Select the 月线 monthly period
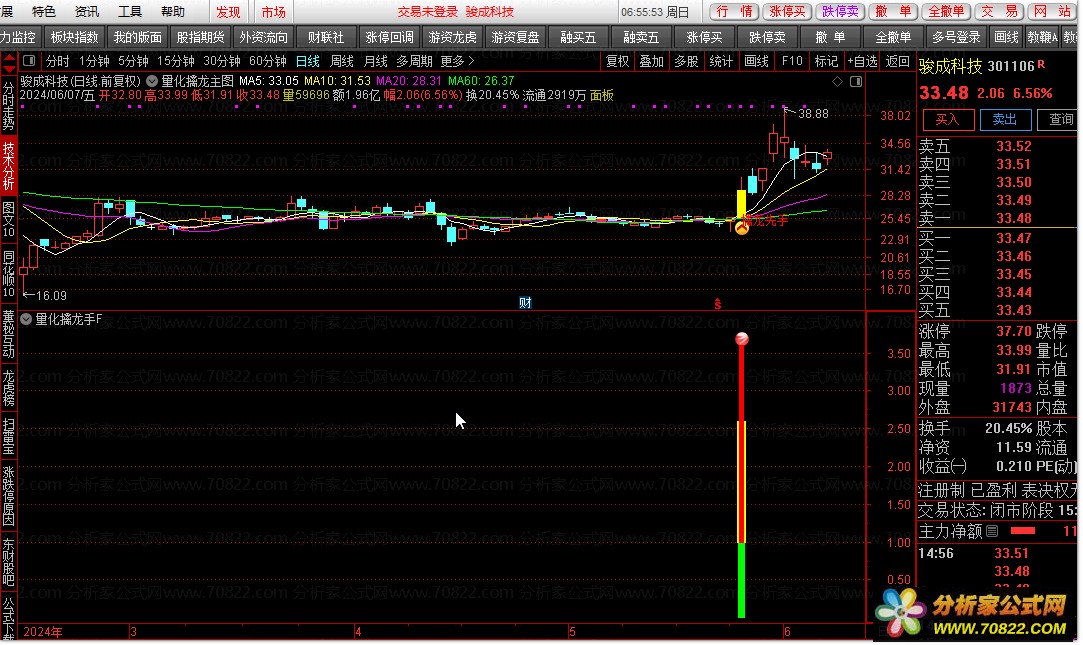Screen dimensions: 1083x645 pos(375,61)
